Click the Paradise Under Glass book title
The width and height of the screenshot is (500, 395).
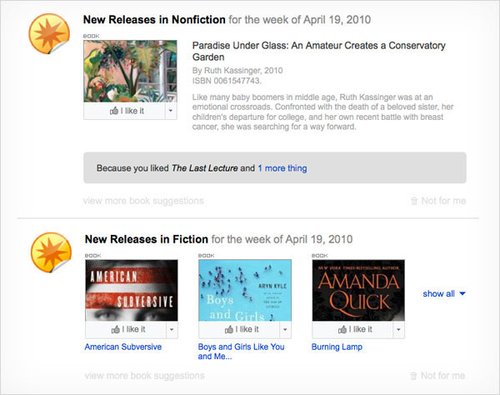[319, 51]
